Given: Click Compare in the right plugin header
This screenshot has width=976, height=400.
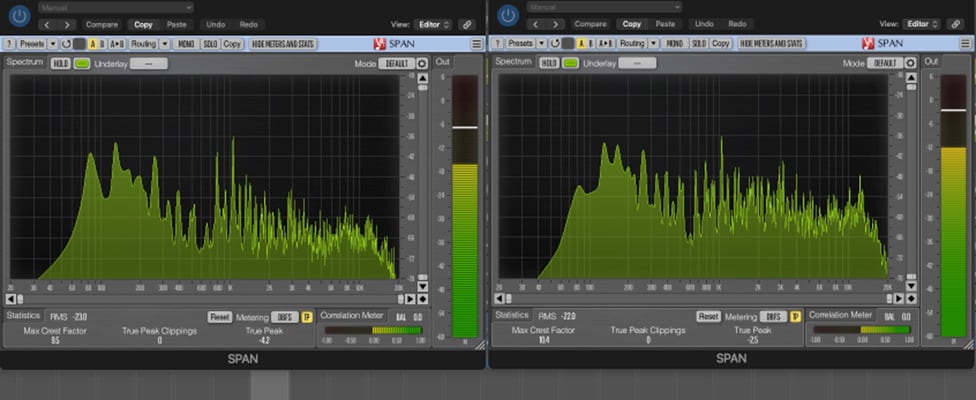Looking at the screenshot, I should (x=591, y=25).
